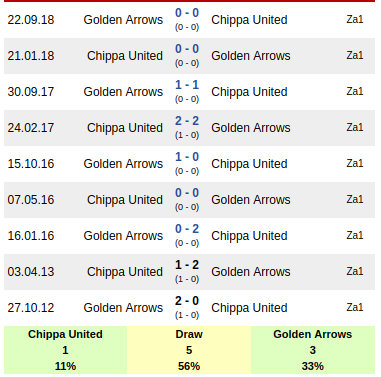The image size is (381, 377).
Task: Click Chippa United home team on 03.04.13
Action: pyautogui.click(x=125, y=272)
